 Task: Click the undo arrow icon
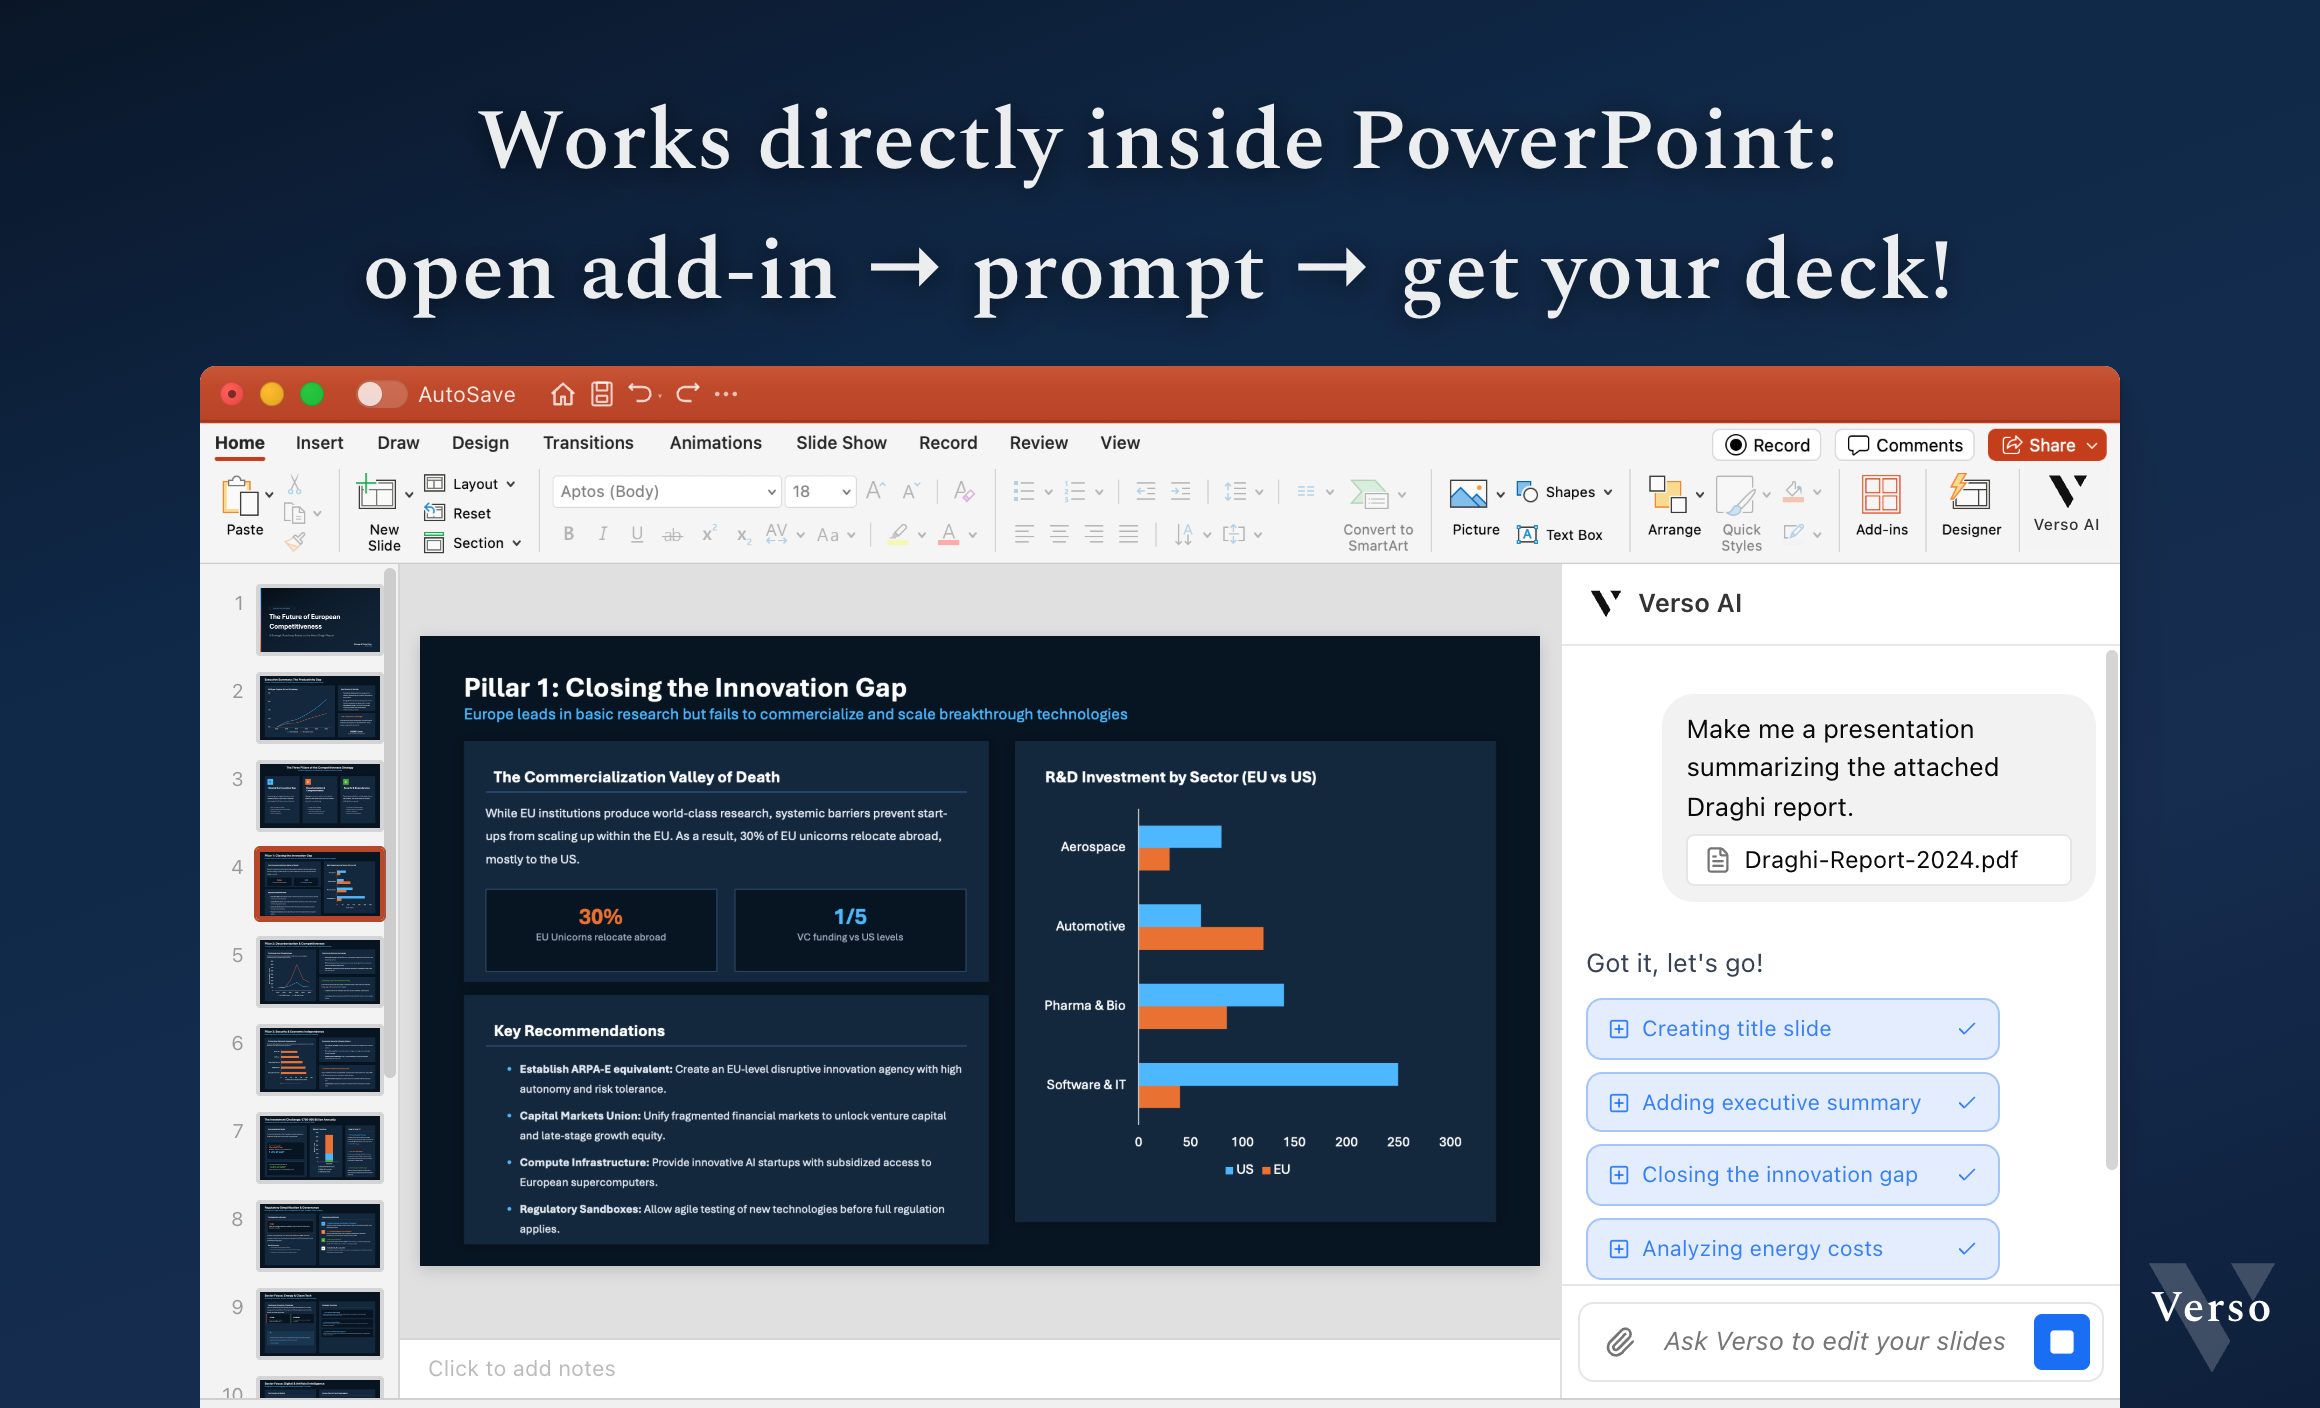point(640,394)
